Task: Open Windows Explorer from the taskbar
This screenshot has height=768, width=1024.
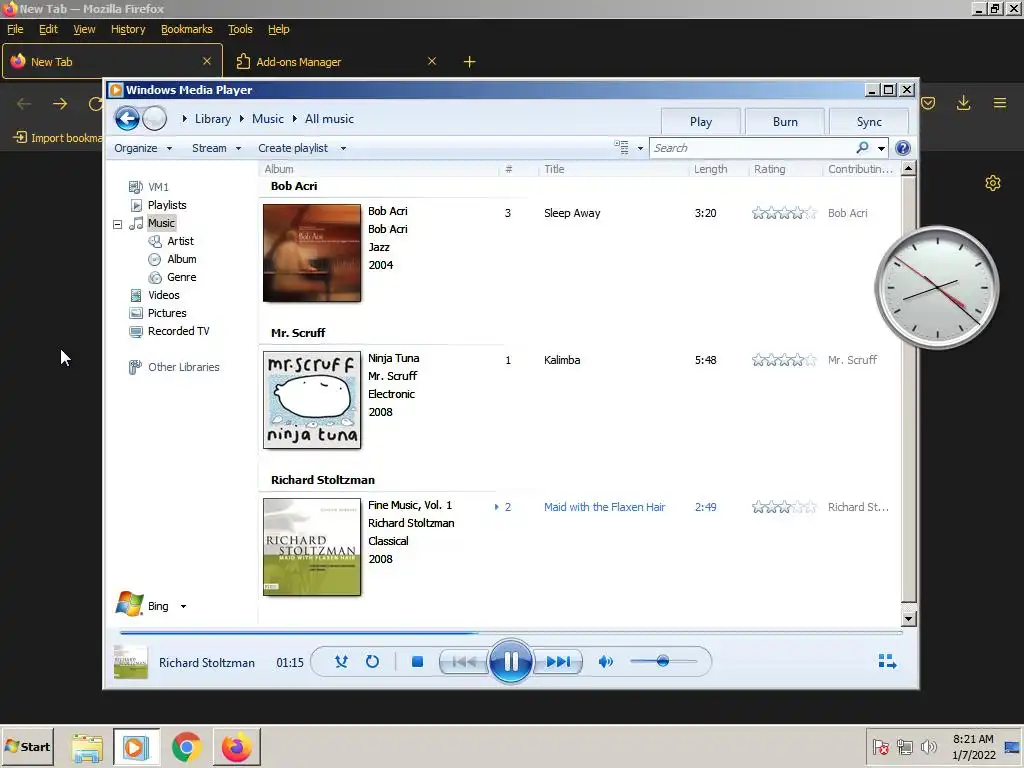Action: point(87,746)
